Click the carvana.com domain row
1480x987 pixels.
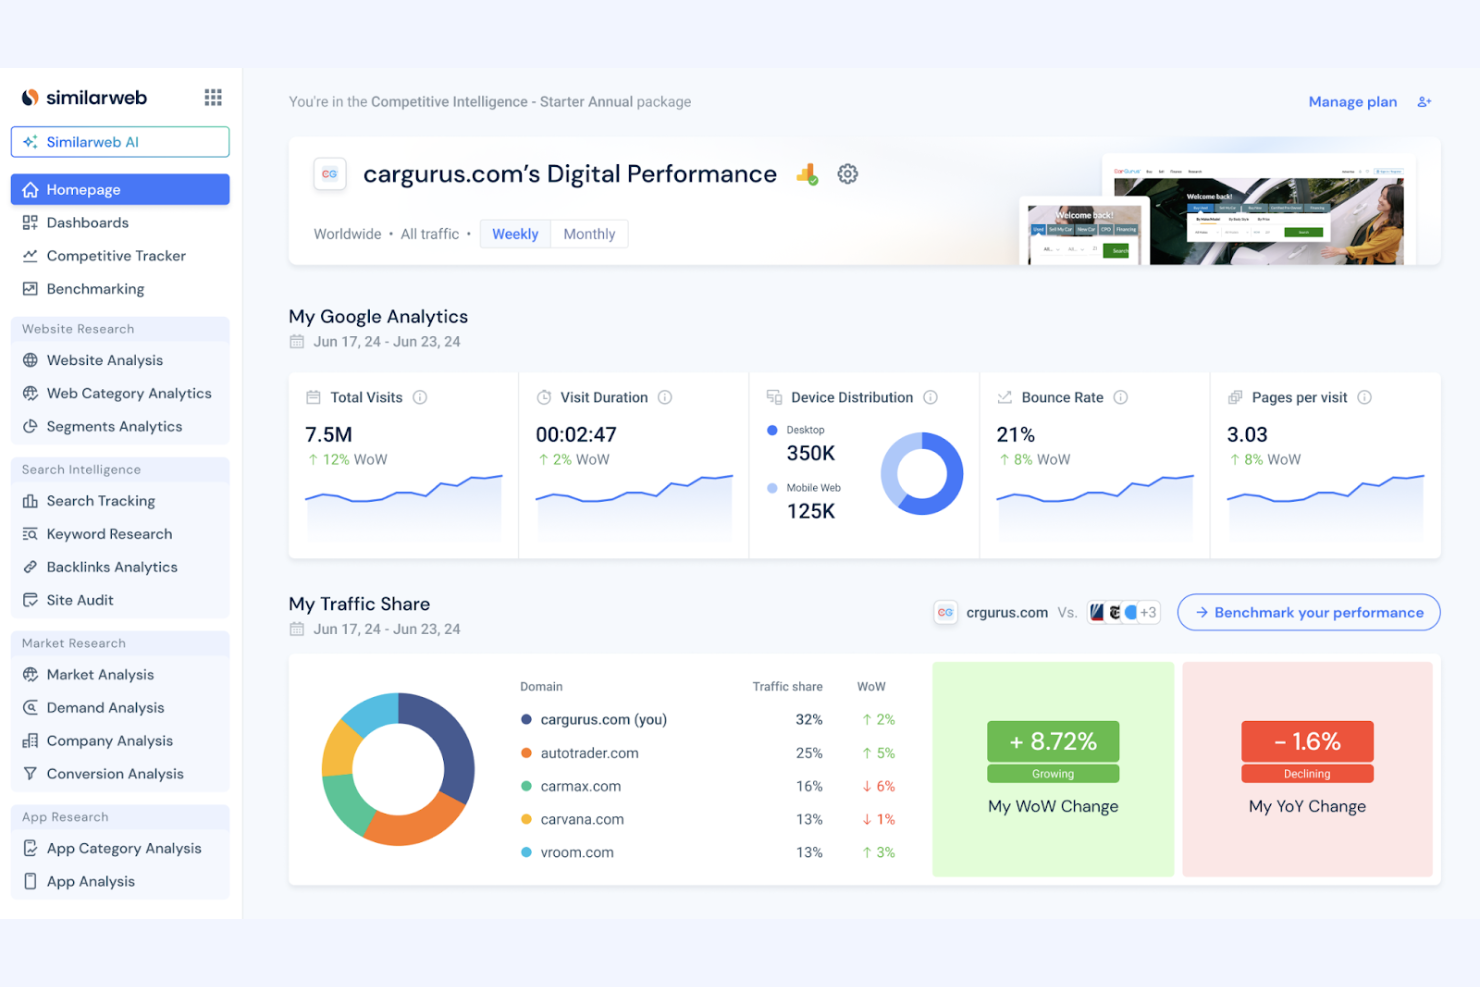pos(708,819)
